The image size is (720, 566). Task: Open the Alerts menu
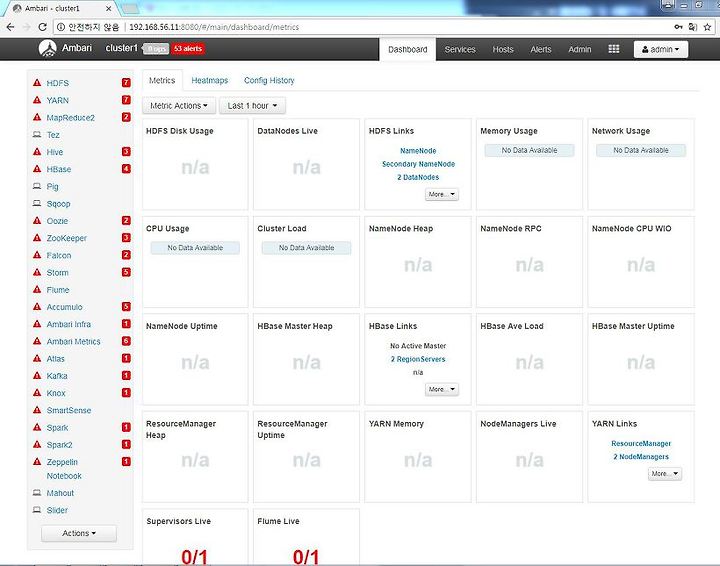pyautogui.click(x=540, y=49)
